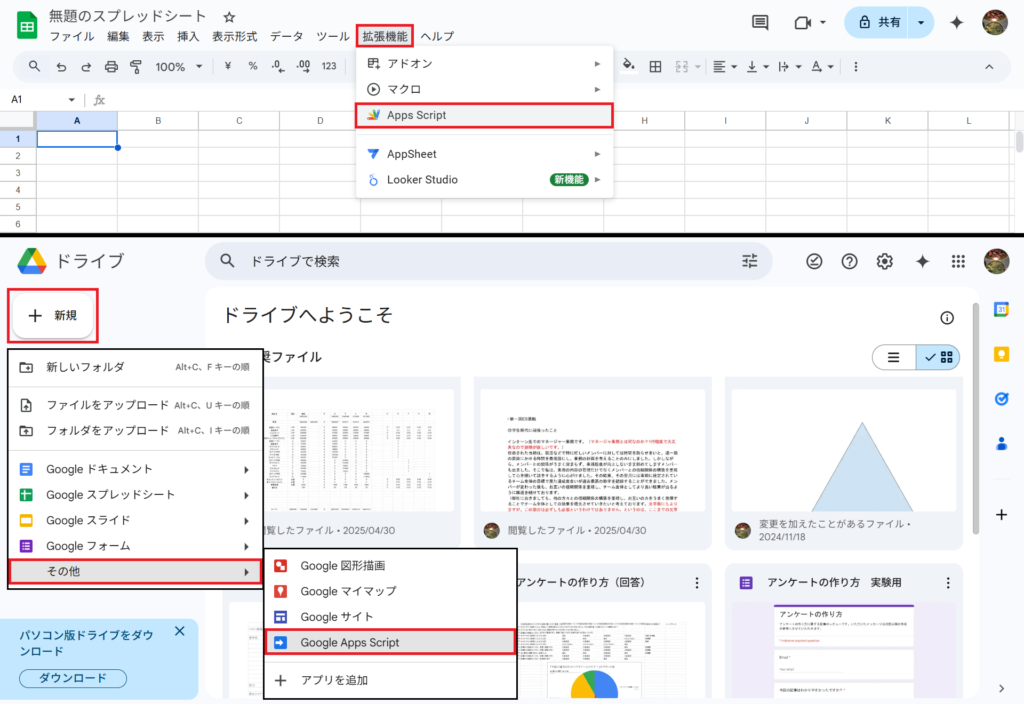Open the comment history icon in Sheets
Screen dimensions: 1024x704
[760, 23]
